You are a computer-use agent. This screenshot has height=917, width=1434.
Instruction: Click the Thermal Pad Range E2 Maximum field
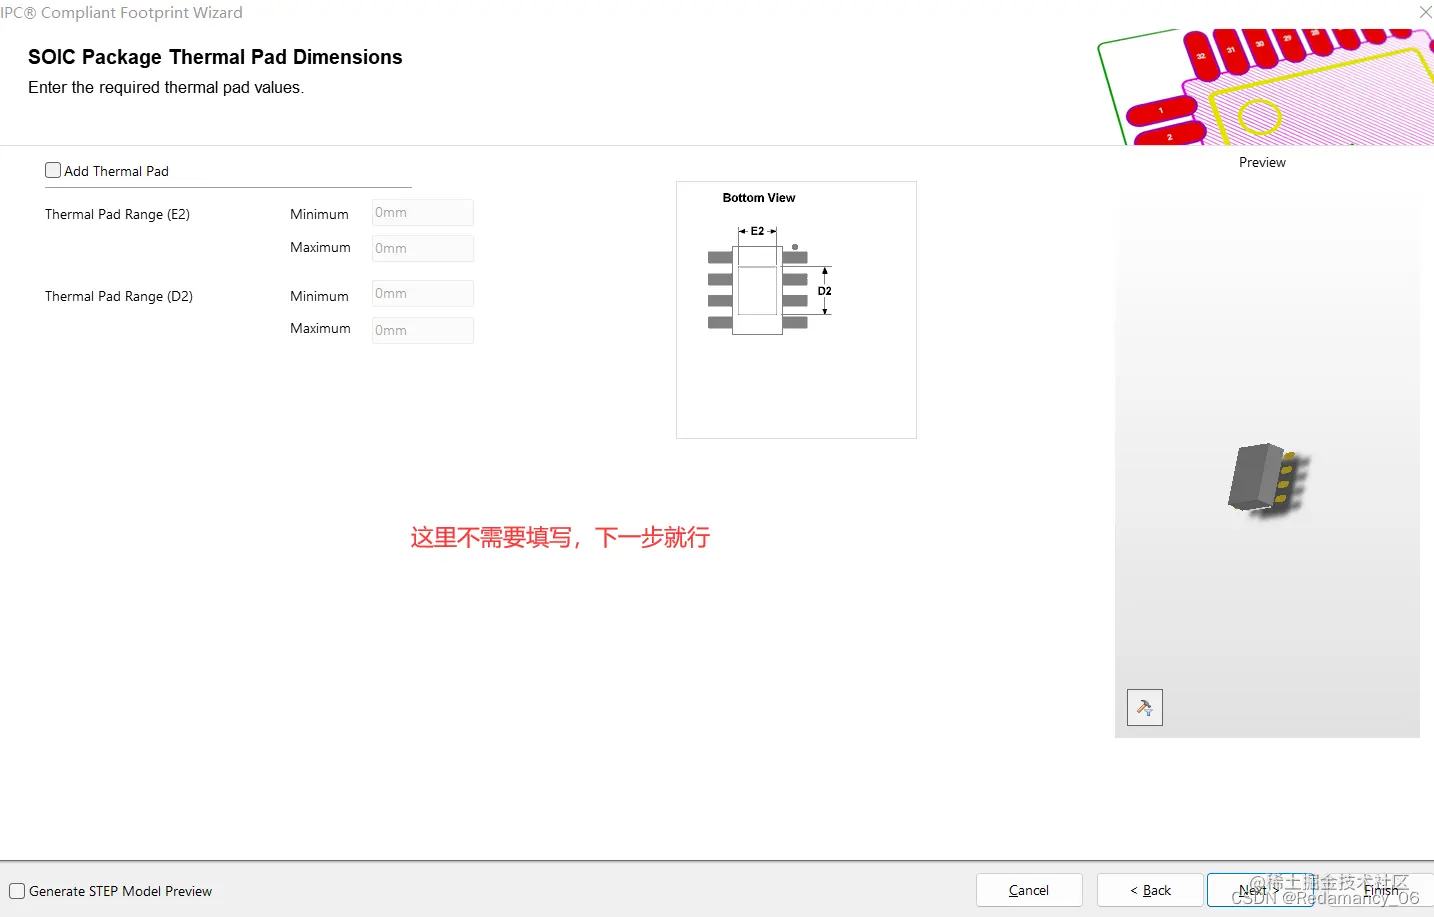pyautogui.click(x=421, y=248)
